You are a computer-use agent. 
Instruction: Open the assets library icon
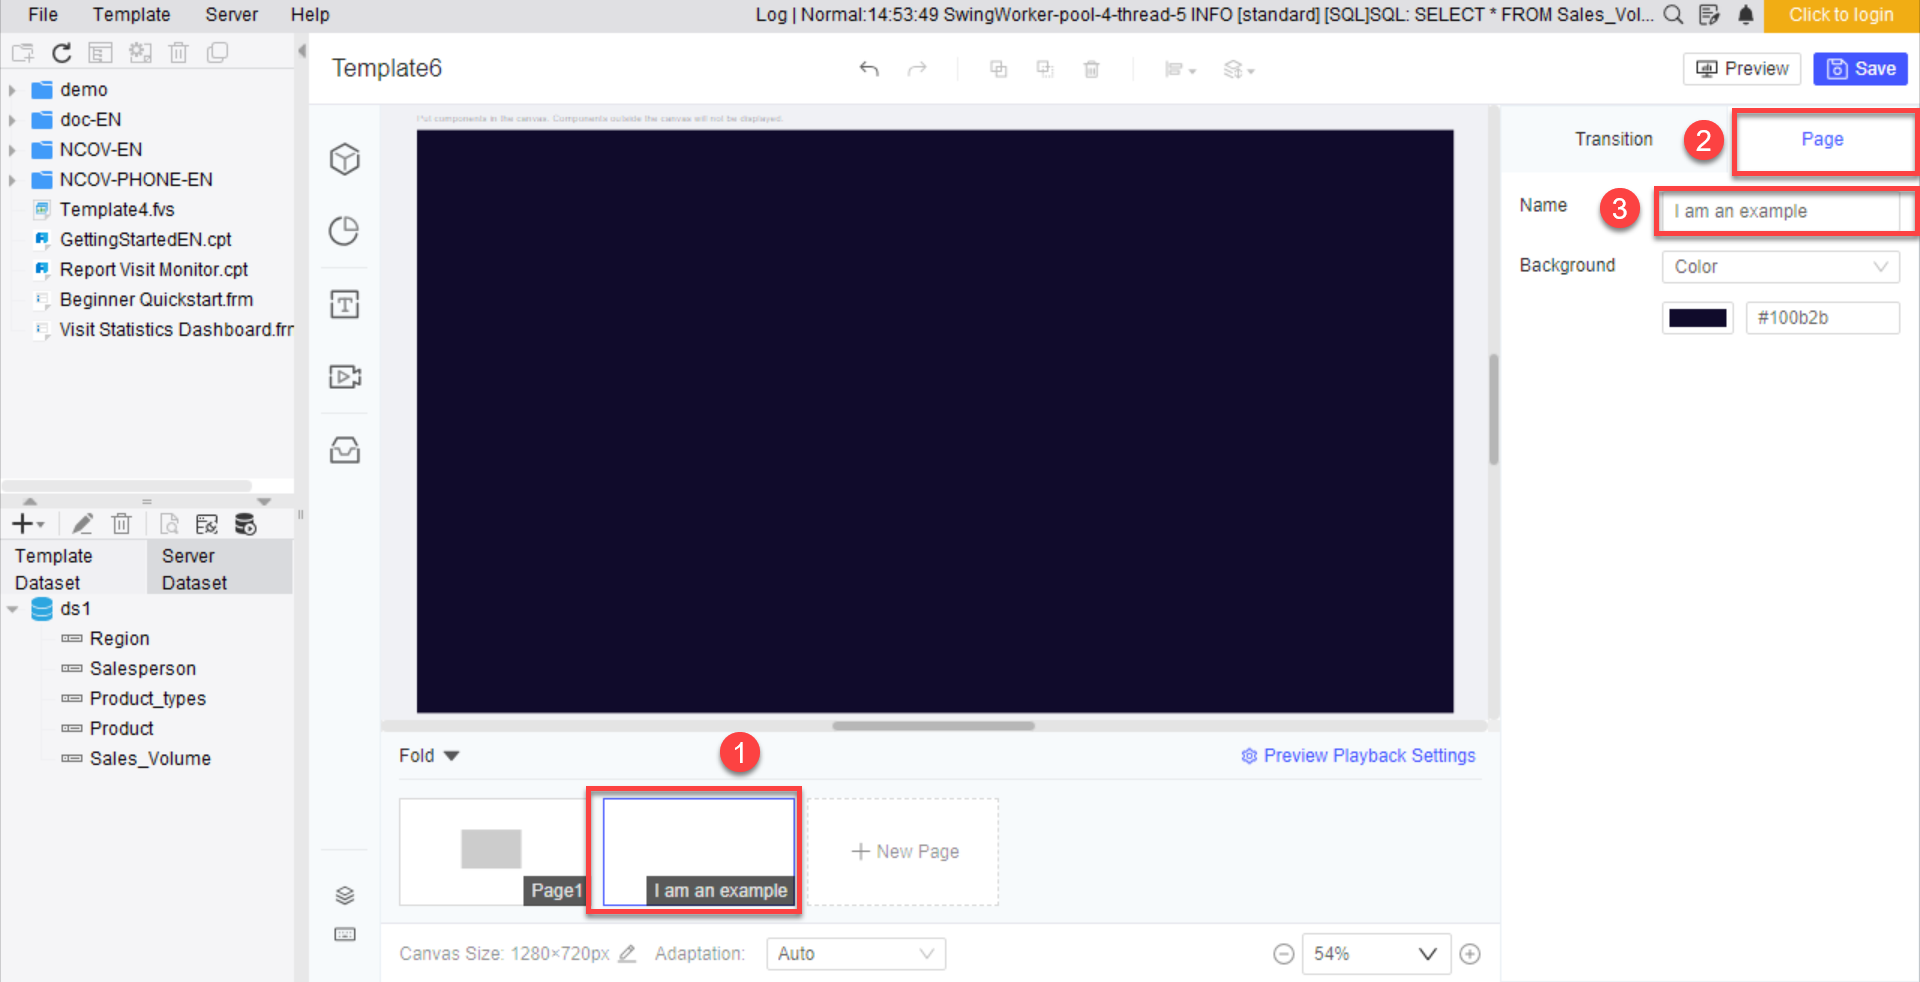click(x=344, y=450)
